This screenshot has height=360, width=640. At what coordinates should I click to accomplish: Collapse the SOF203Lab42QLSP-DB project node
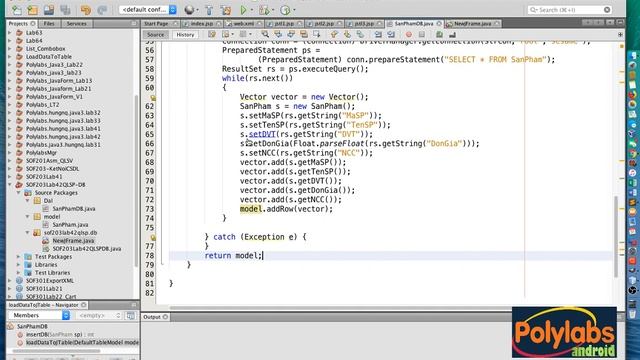pos(10,184)
